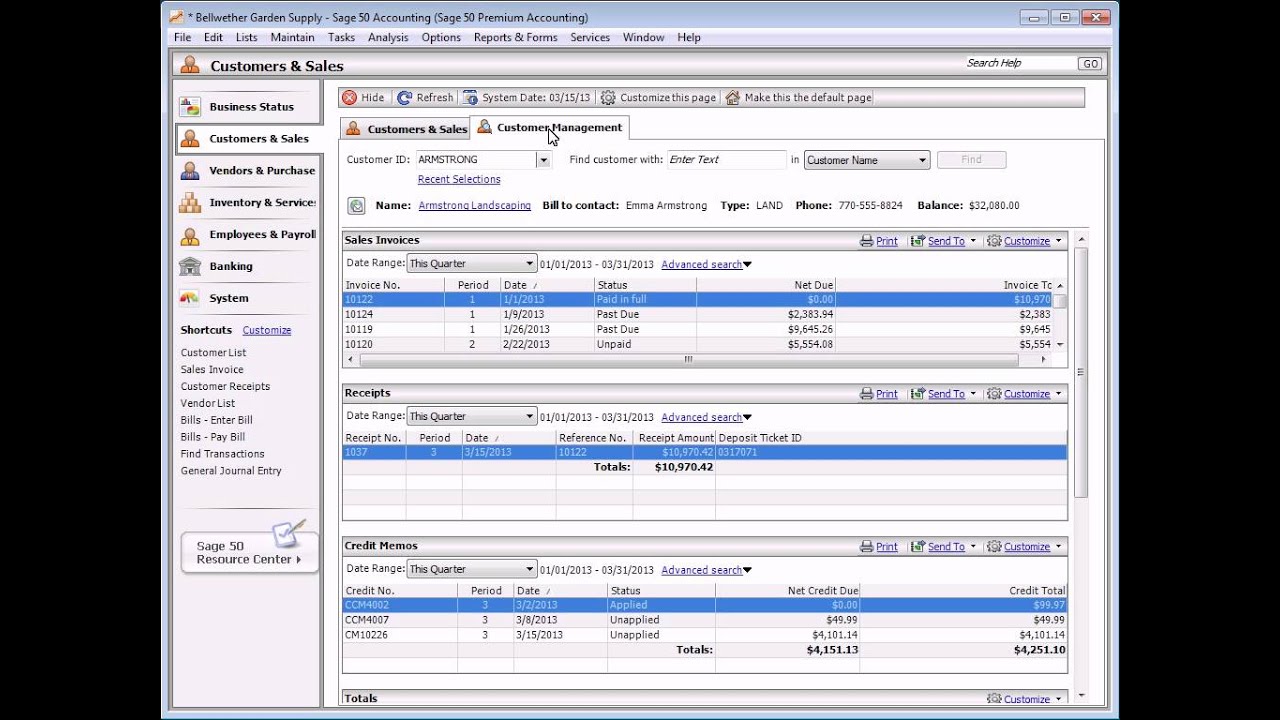Open the Maintain menu
1280x720 pixels.
(292, 38)
